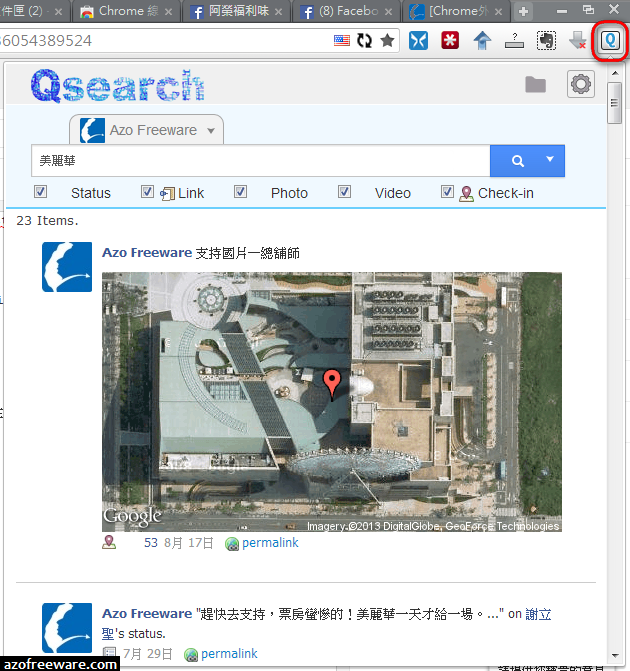630x671 pixels.
Task: Click the popup scrollbar up arrow
Action: click(x=615, y=73)
